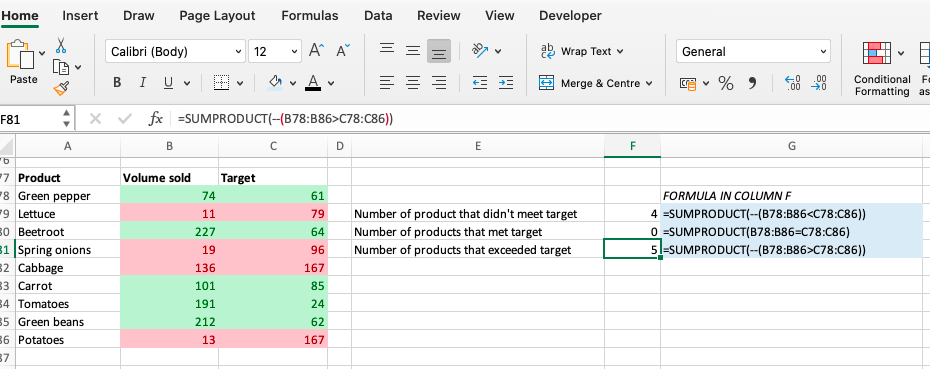Click Wrap Text button
Image resolution: width=930 pixels, height=369 pixels.
coord(582,52)
